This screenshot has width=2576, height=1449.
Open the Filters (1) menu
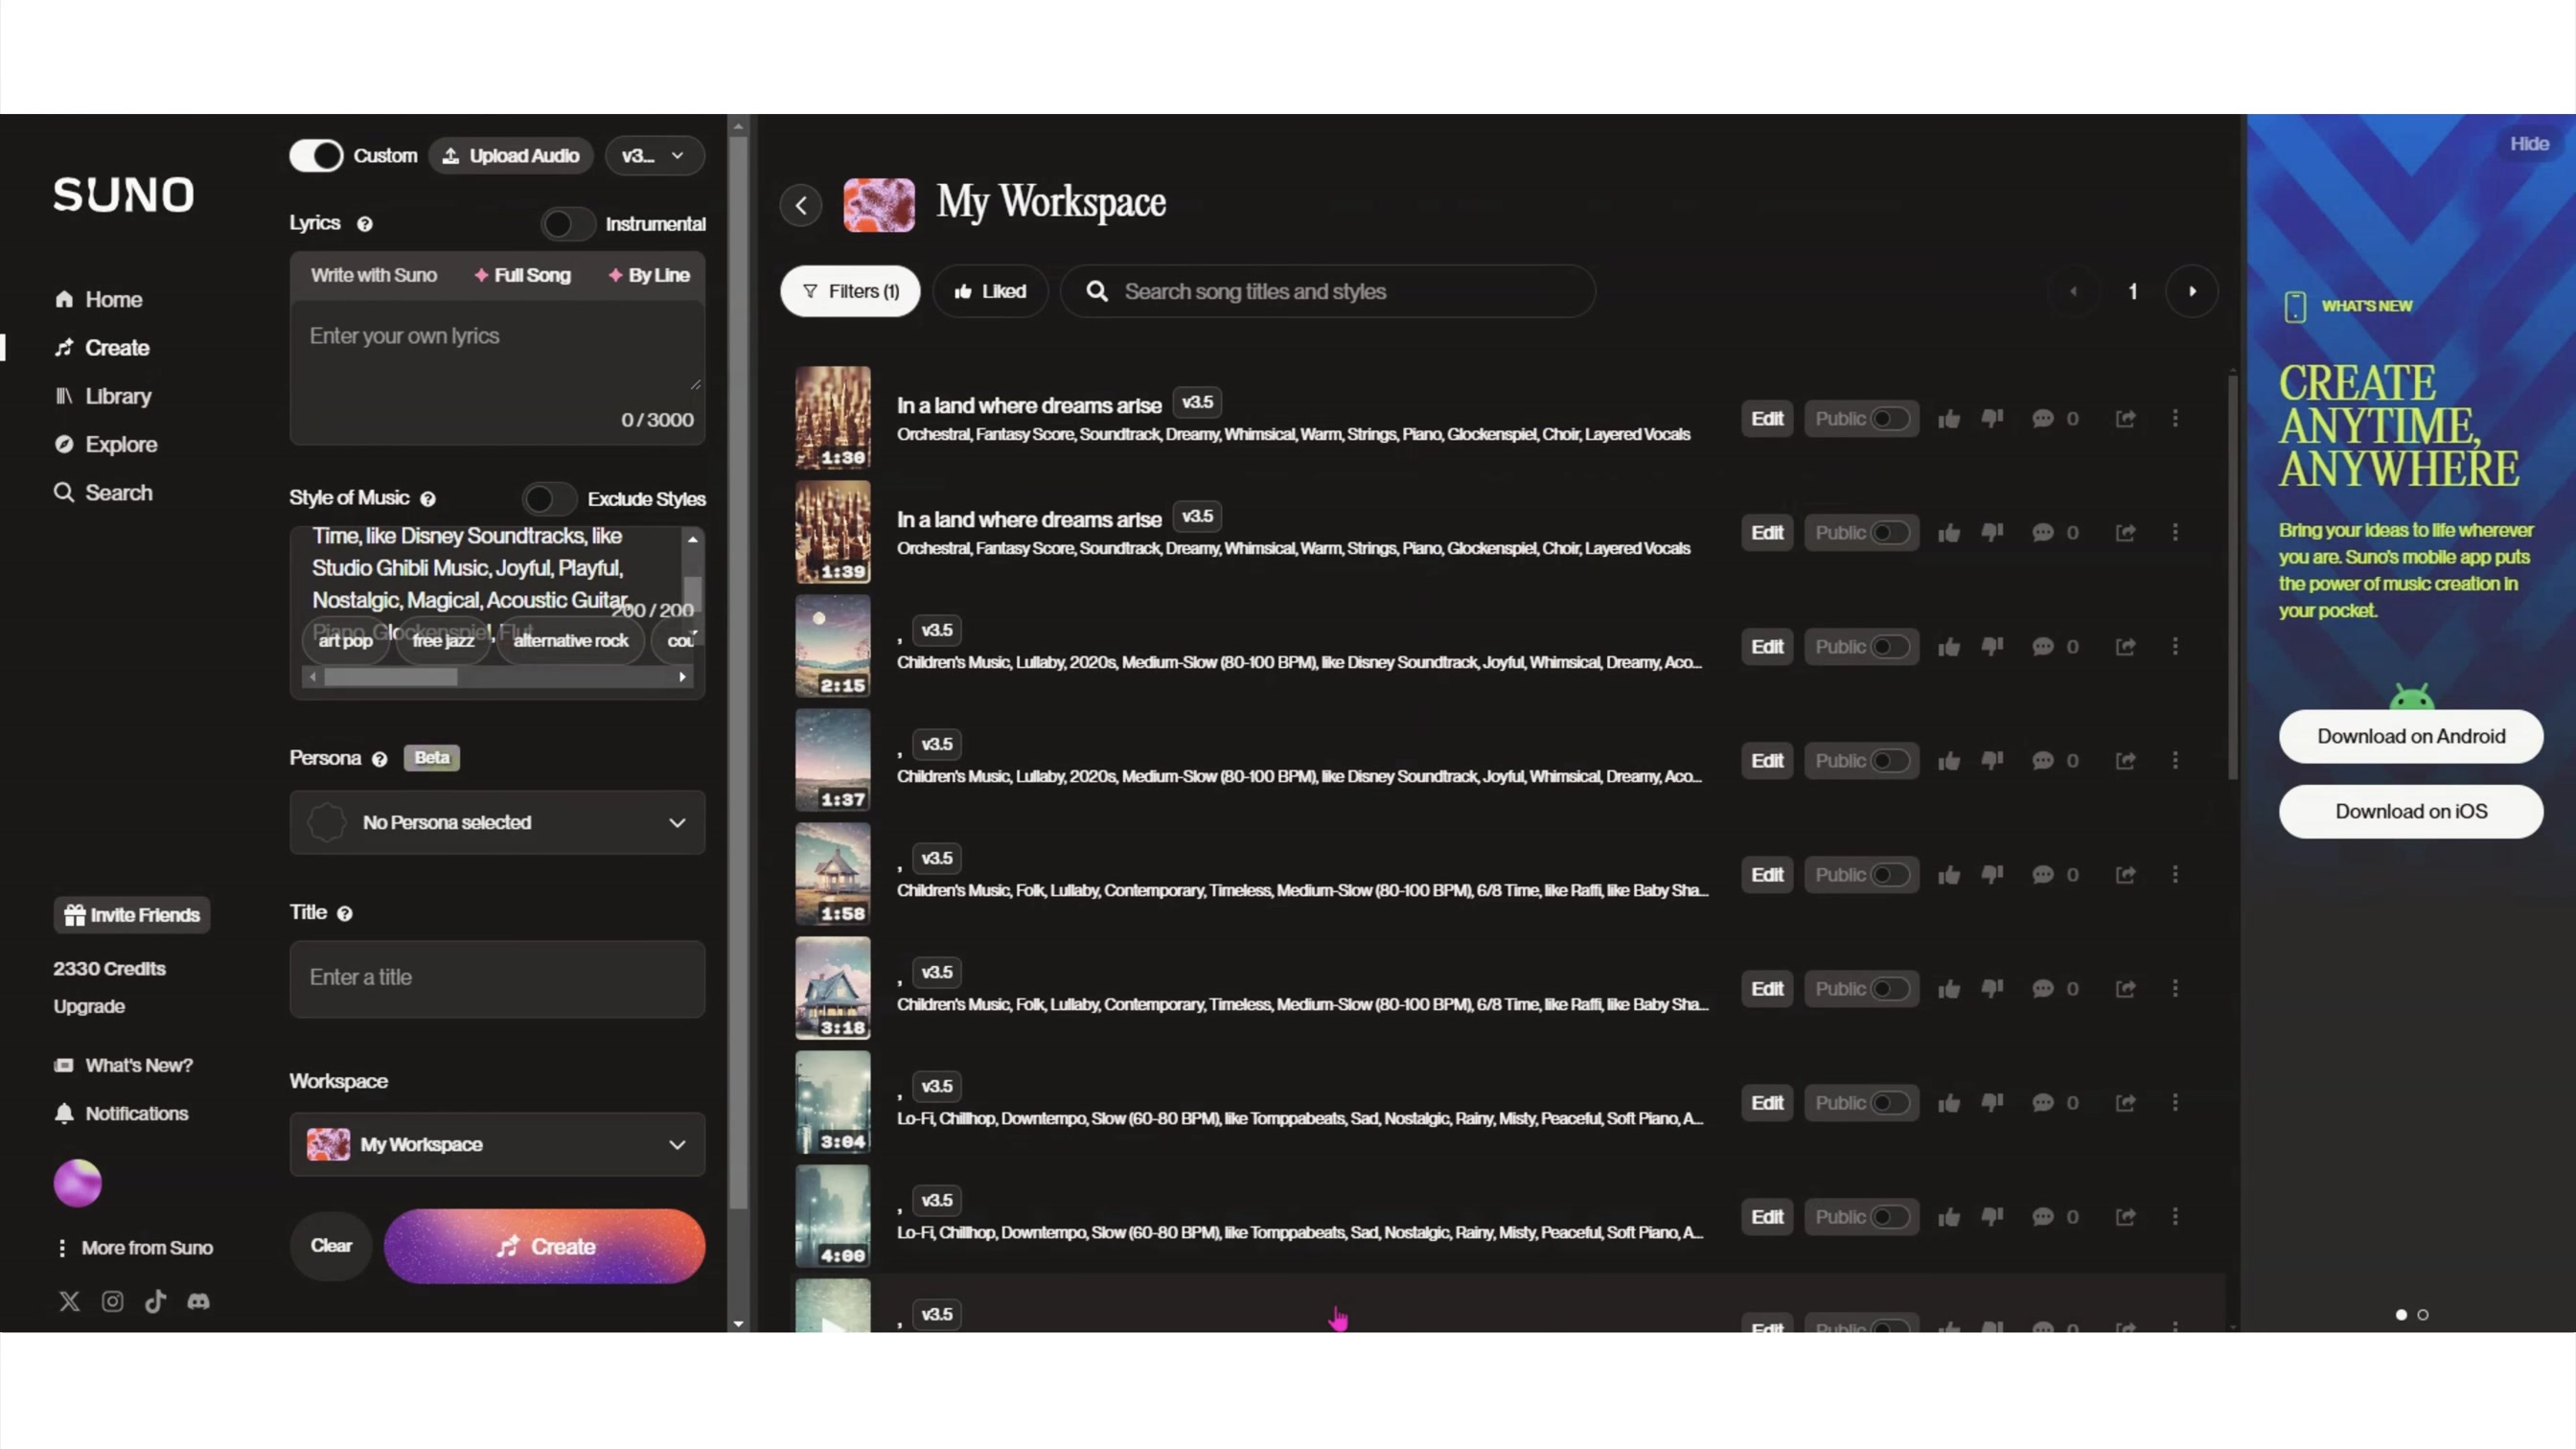850,292
